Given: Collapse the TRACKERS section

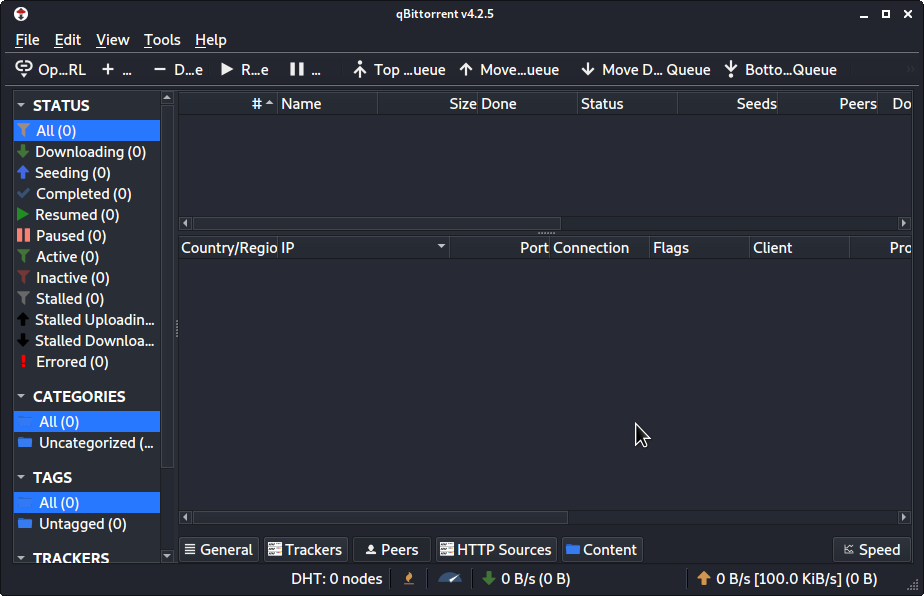Looking at the screenshot, I should [x=21, y=558].
